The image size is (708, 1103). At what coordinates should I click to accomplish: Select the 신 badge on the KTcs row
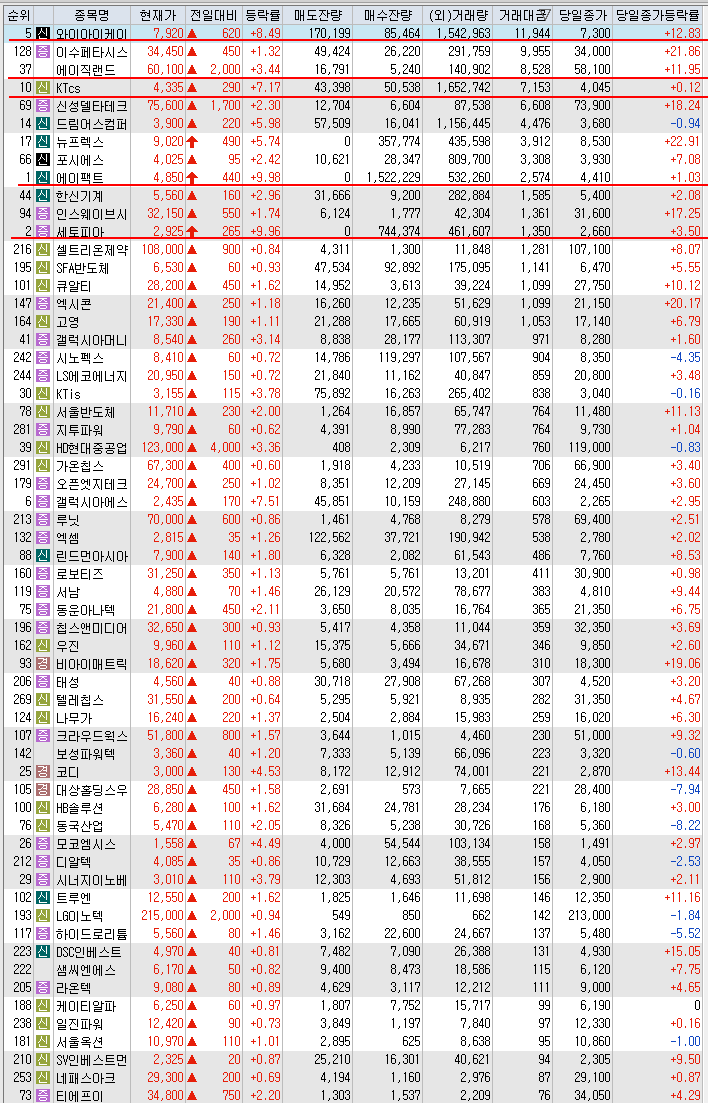(x=43, y=87)
